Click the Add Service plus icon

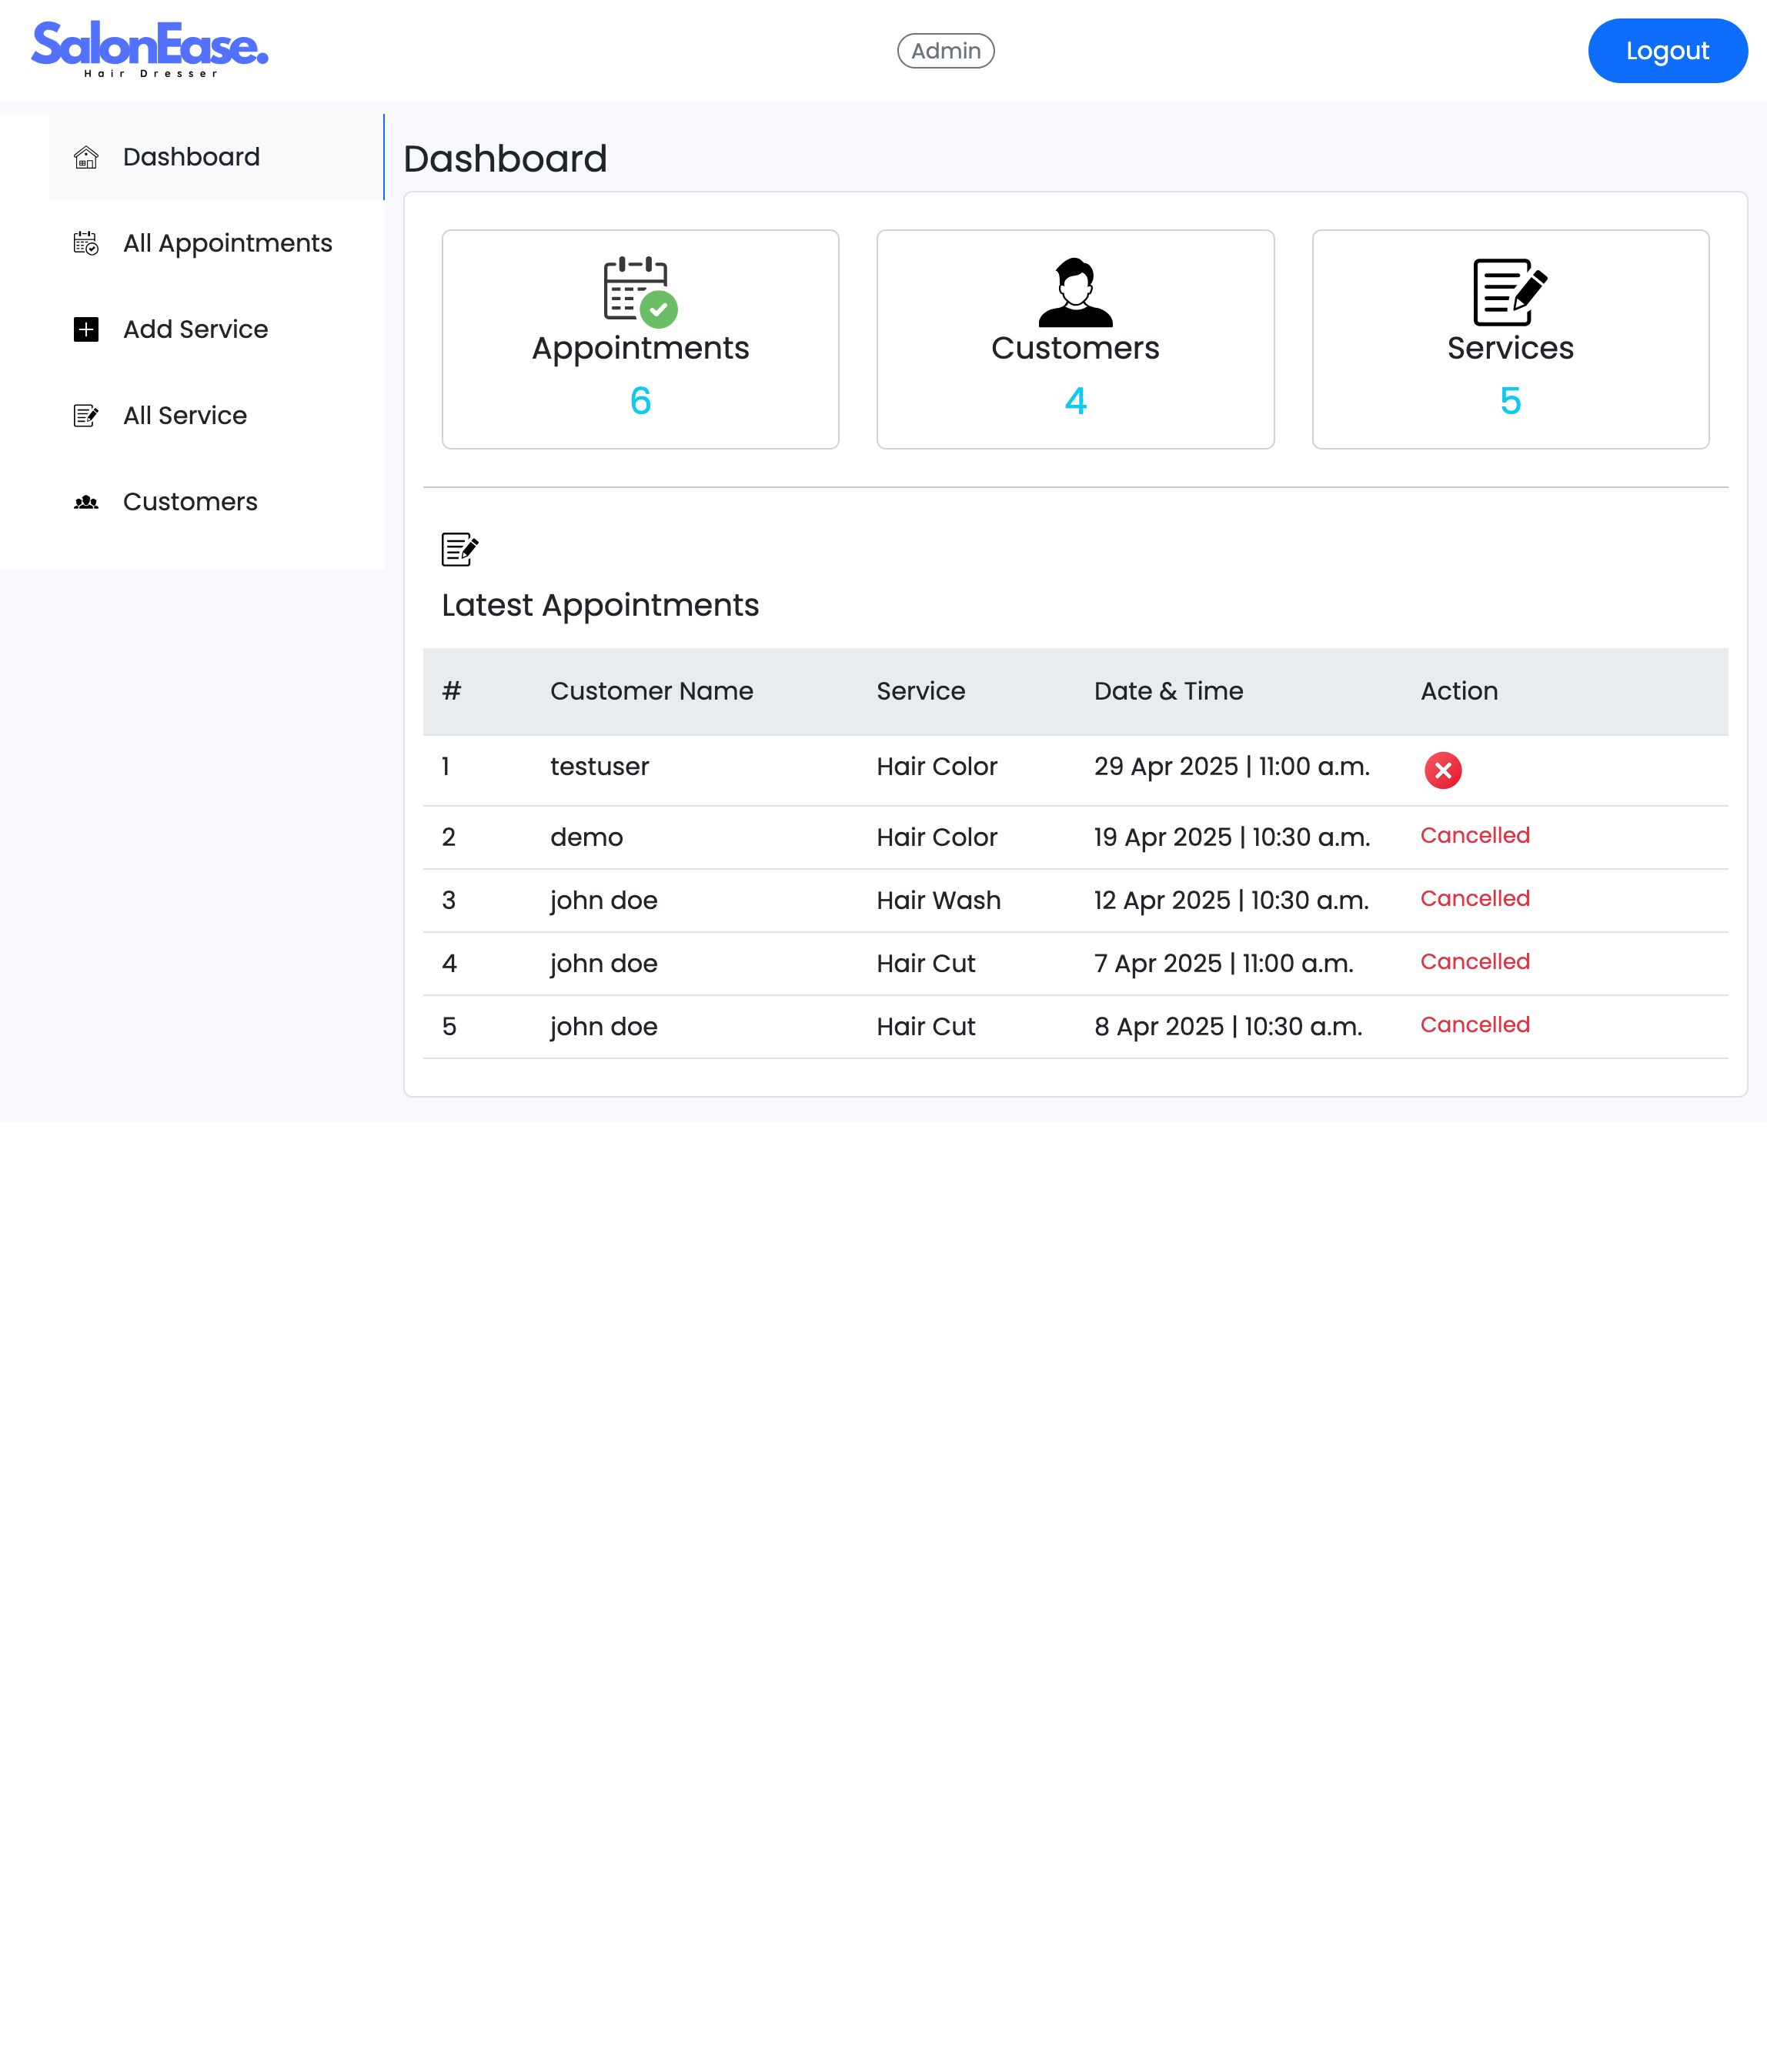(86, 330)
